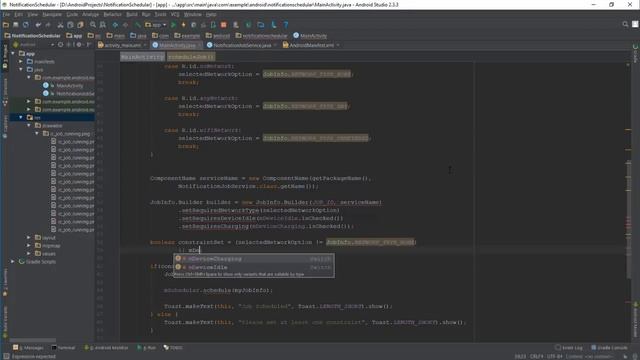Click the blue Help question mark icon
The width and height of the screenshot is (640, 360).
tap(286, 25)
